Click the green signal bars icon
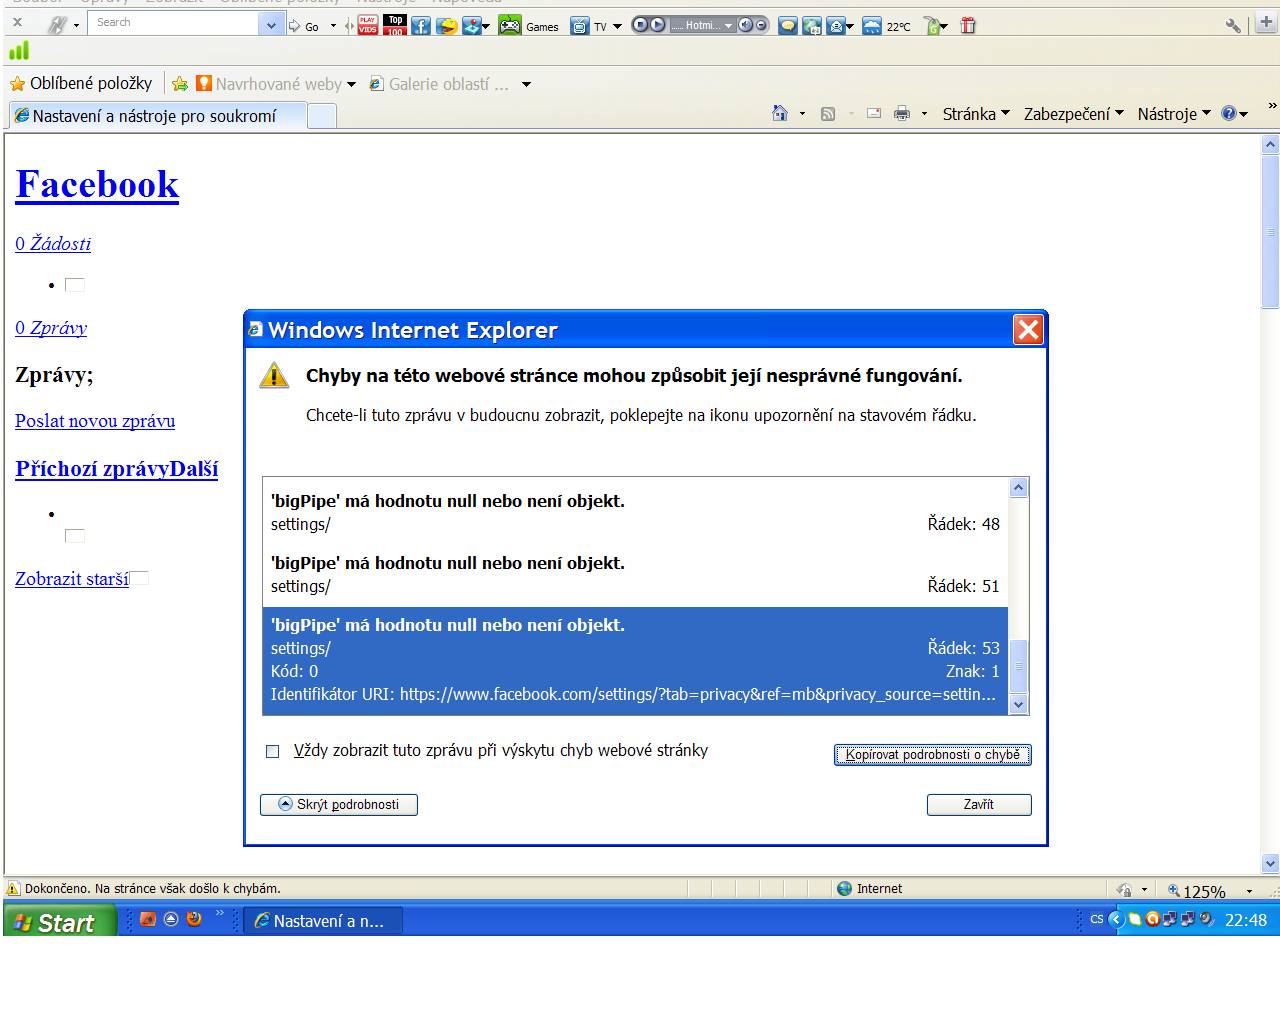 click(19, 50)
